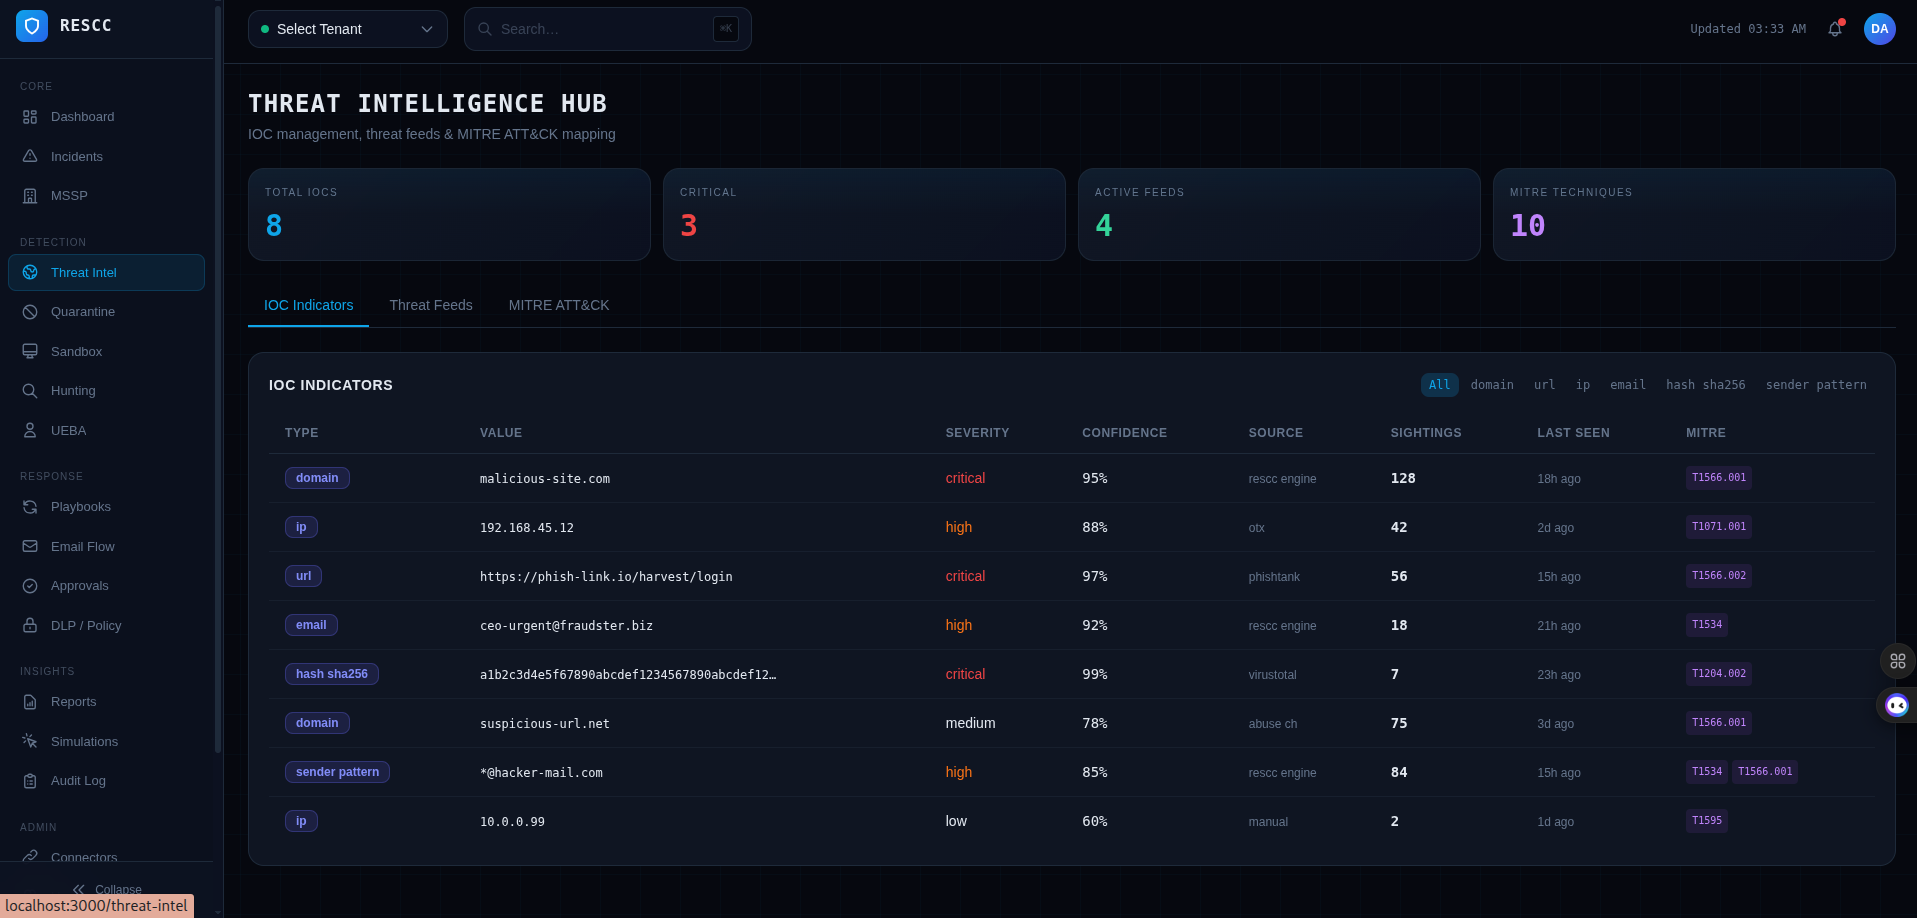Switch to the Threat Feeds tab
The width and height of the screenshot is (1917, 918).
click(431, 305)
